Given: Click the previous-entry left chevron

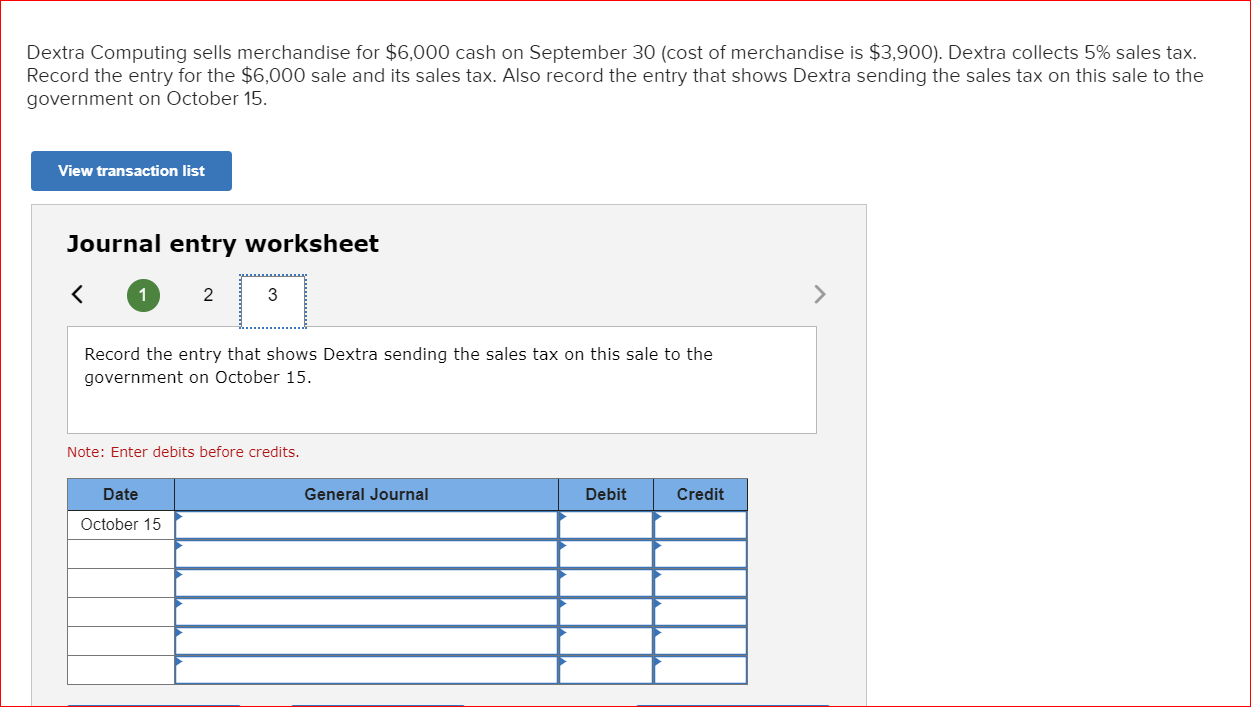Looking at the screenshot, I should [x=77, y=294].
